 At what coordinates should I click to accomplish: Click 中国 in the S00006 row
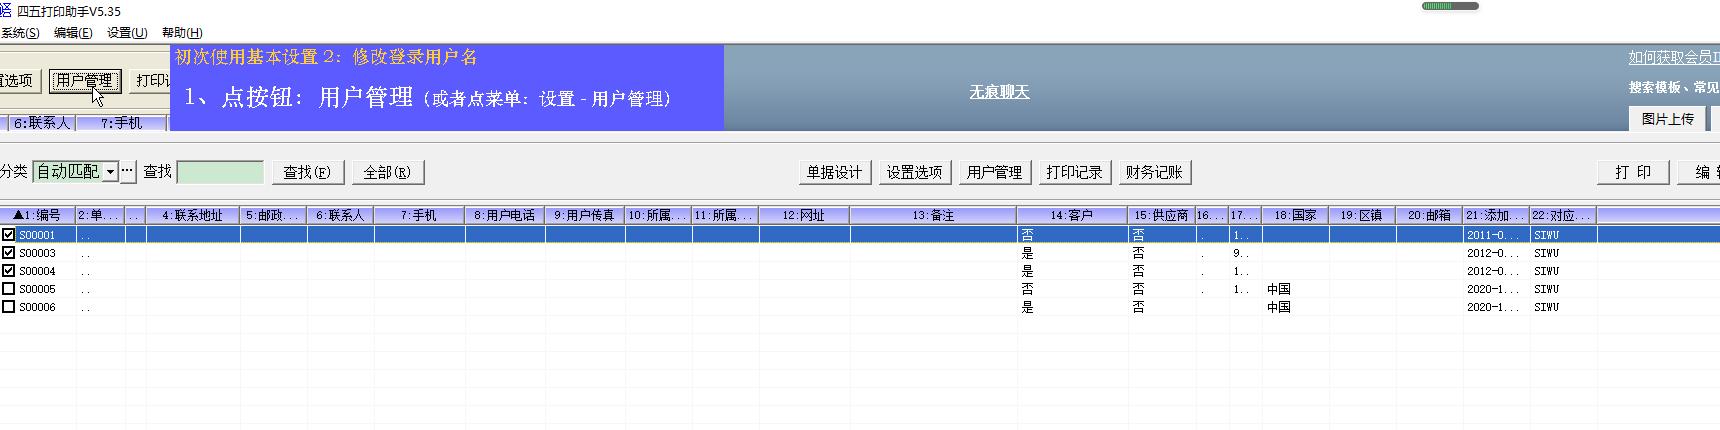[1279, 307]
